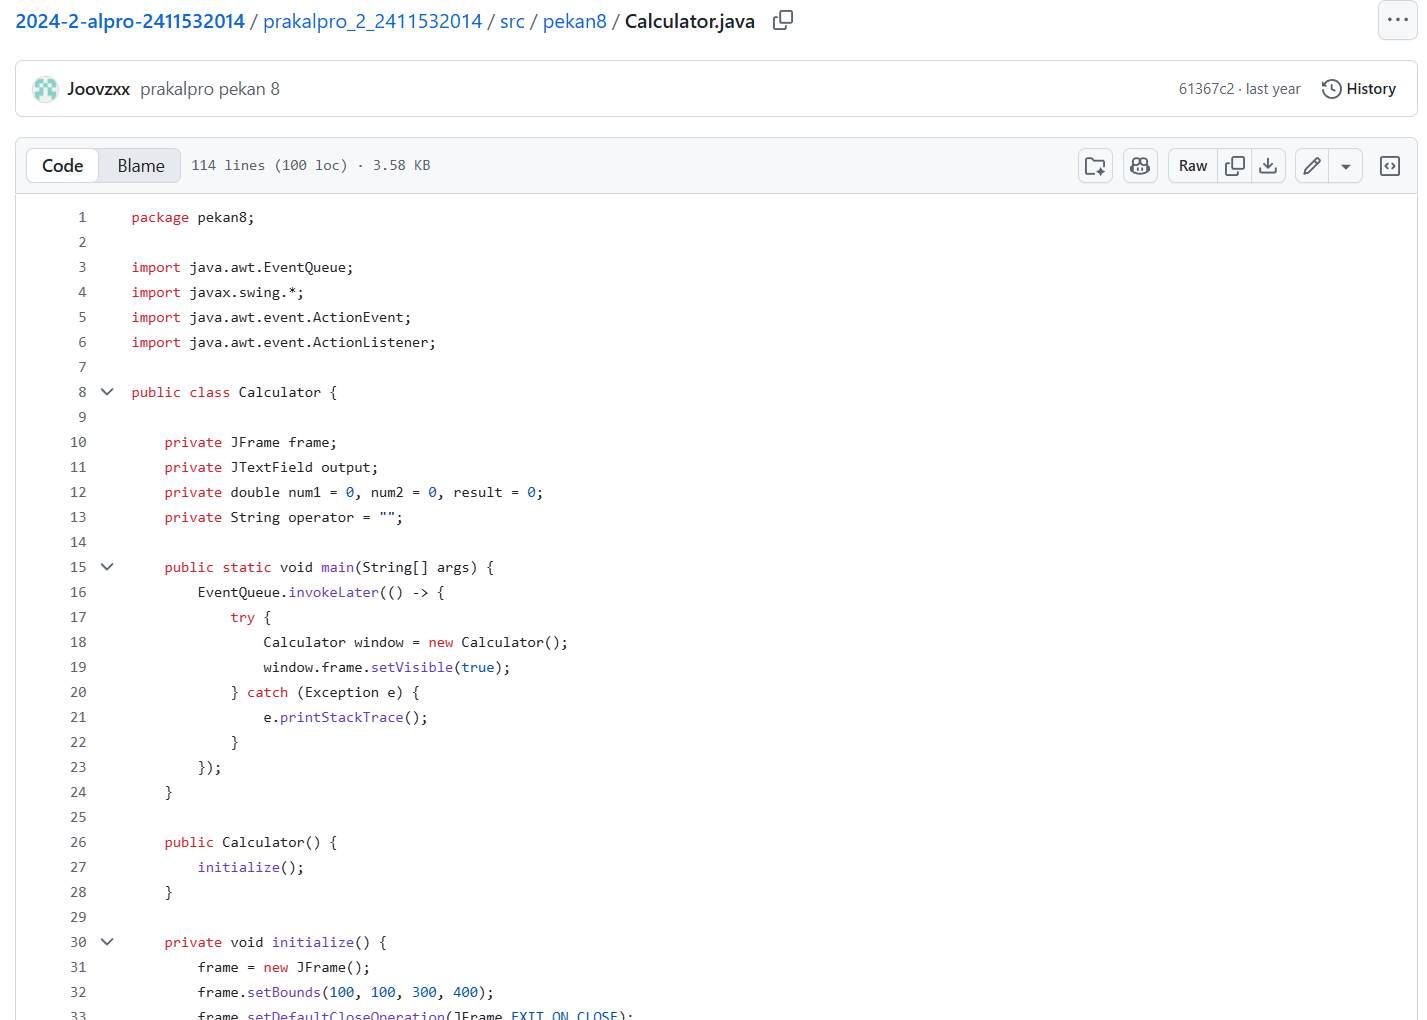Open commit 61367c2
Screen dimensions: 1427x1020
pyautogui.click(x=1205, y=89)
